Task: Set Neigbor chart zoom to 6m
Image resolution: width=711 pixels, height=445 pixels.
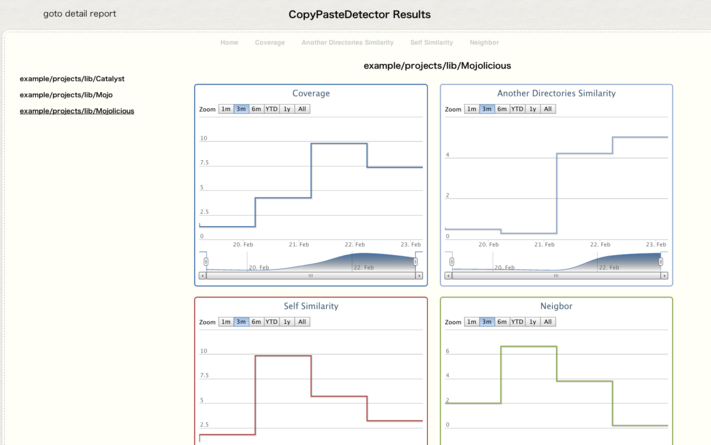Action: coord(502,322)
